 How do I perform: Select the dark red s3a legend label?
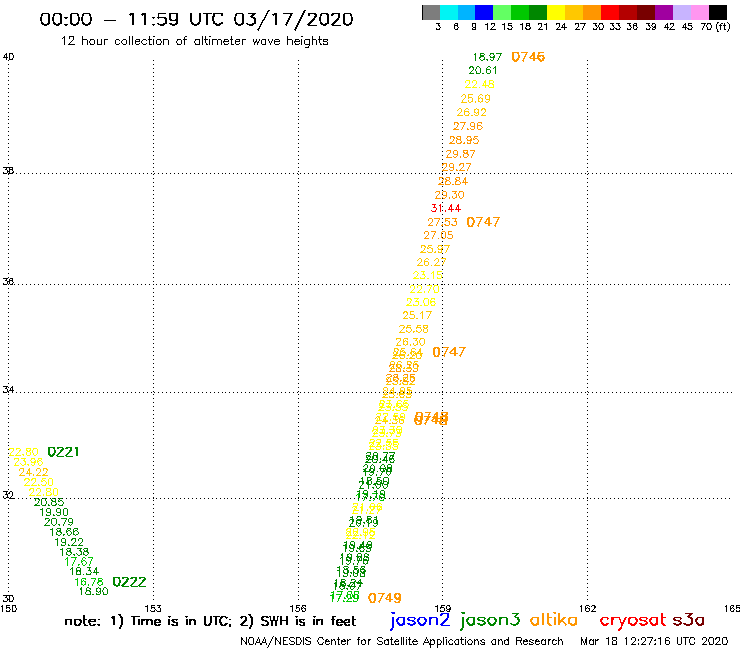[689, 620]
